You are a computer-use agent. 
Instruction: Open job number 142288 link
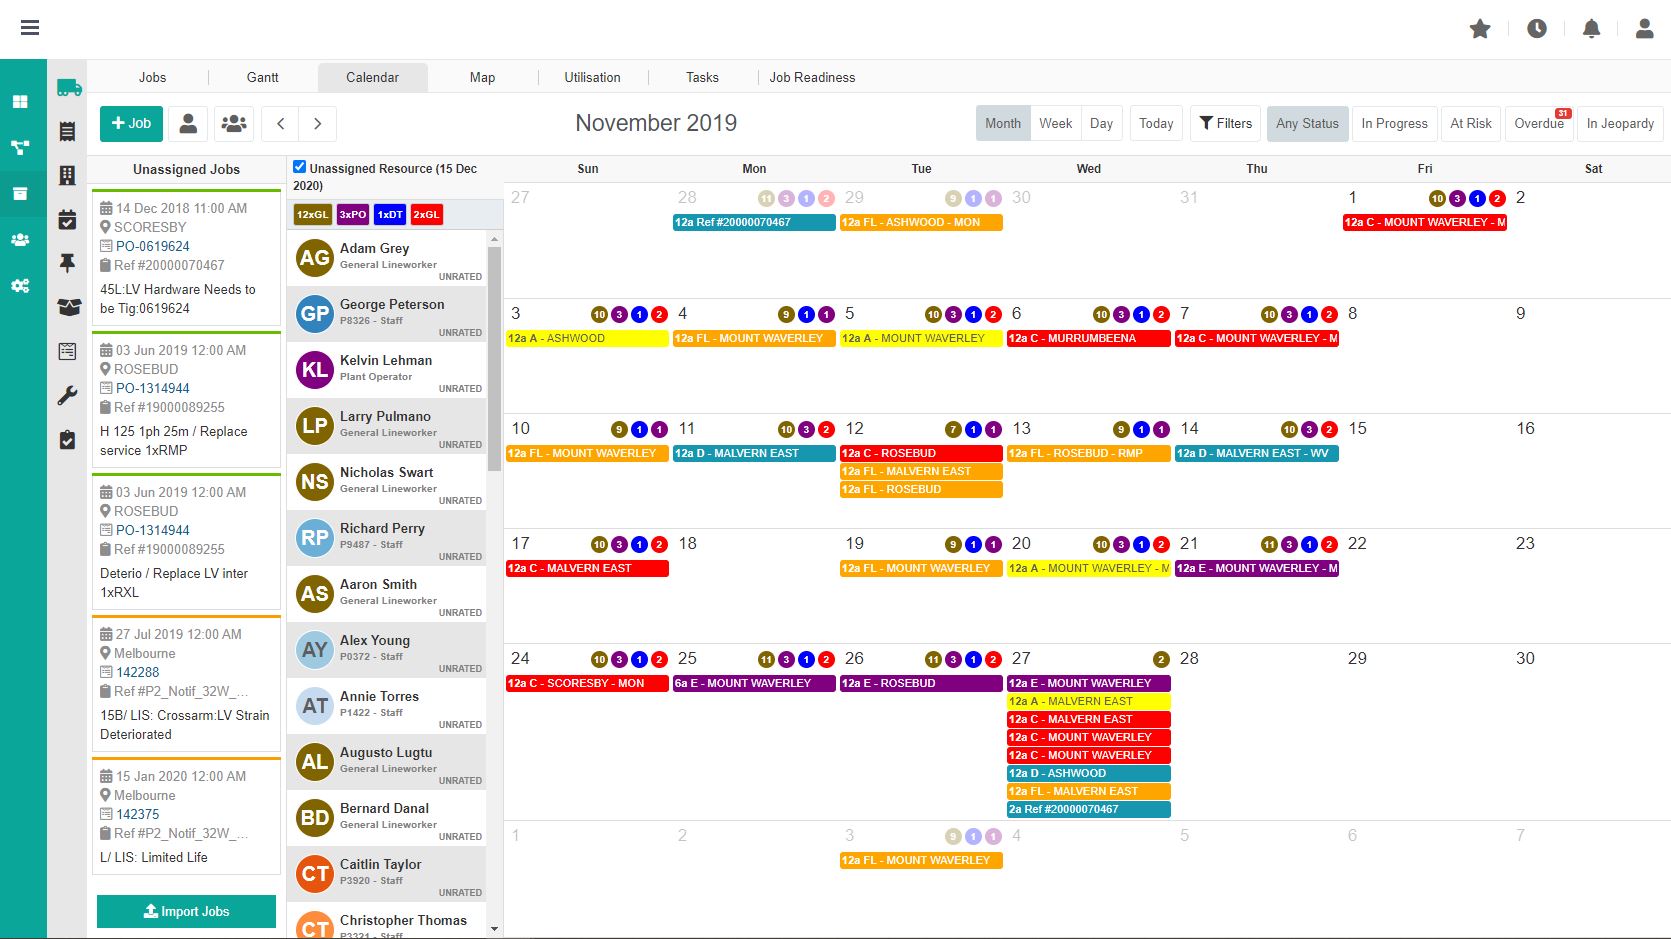138,672
